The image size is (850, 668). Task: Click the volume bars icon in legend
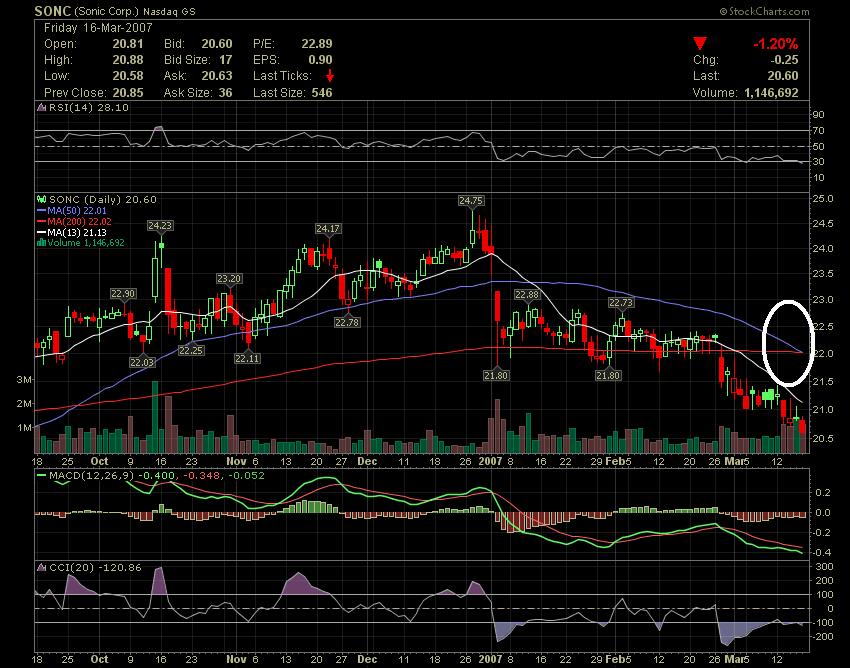[41, 243]
